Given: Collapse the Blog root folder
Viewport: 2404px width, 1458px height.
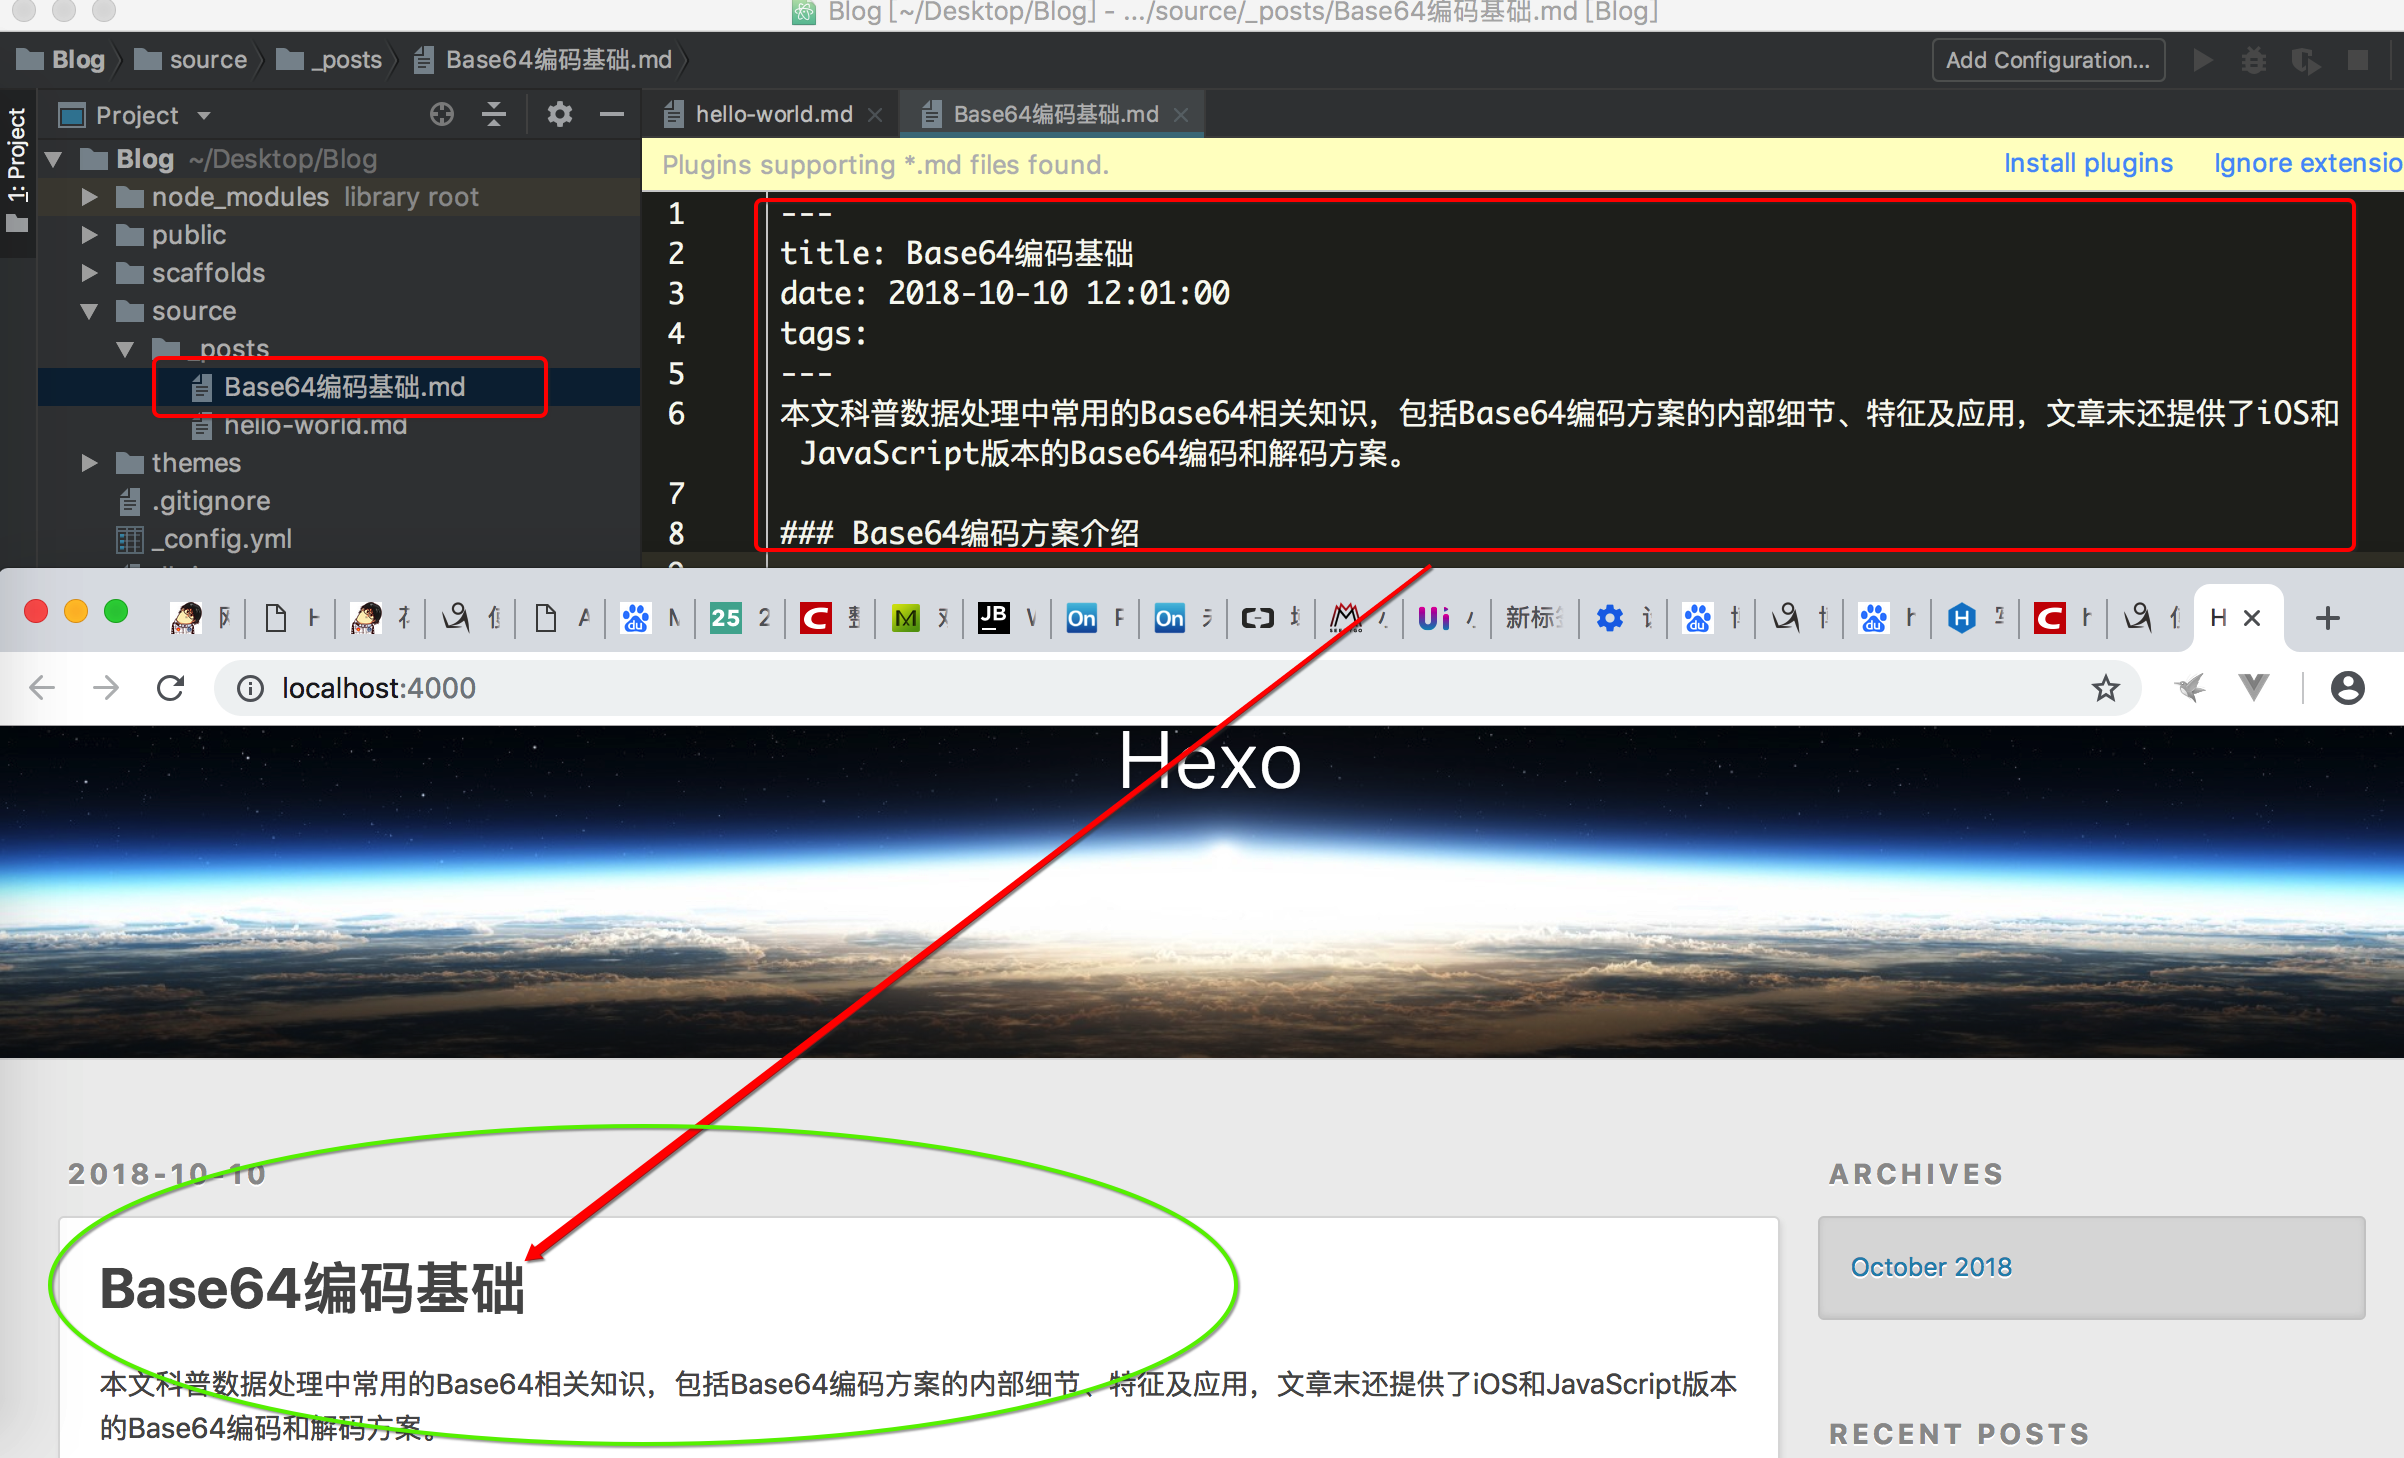Looking at the screenshot, I should [54, 159].
